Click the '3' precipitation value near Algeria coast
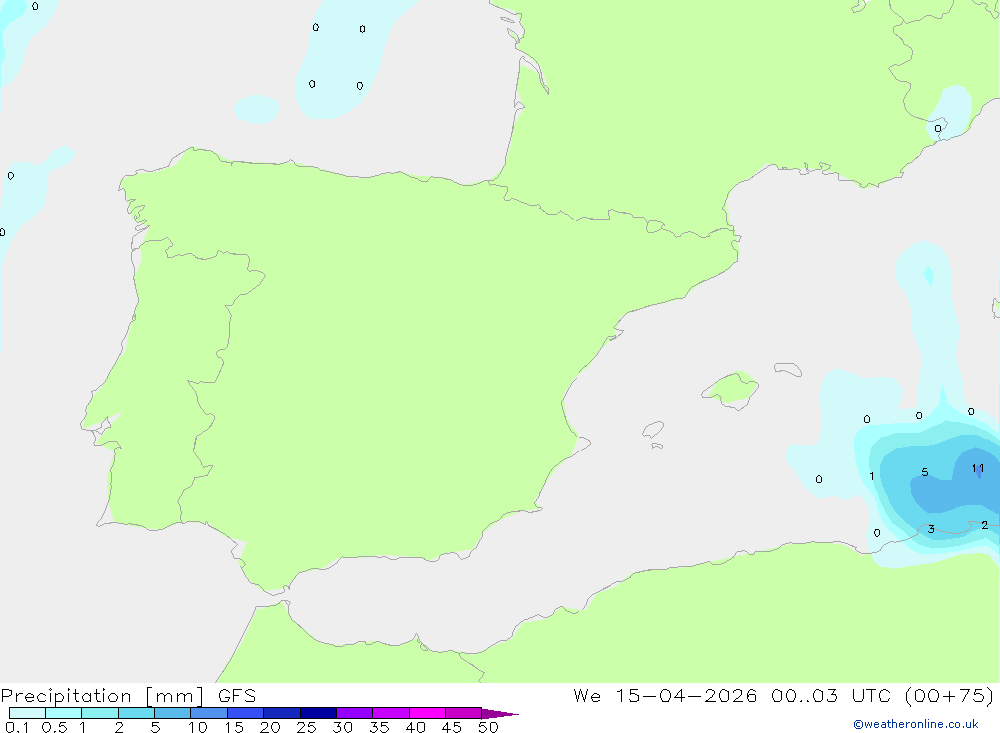This screenshot has height=733, width=1000. pyautogui.click(x=931, y=529)
